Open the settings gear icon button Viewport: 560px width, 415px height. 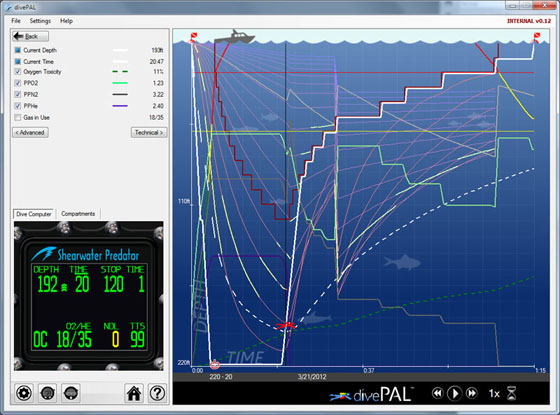click(24, 393)
